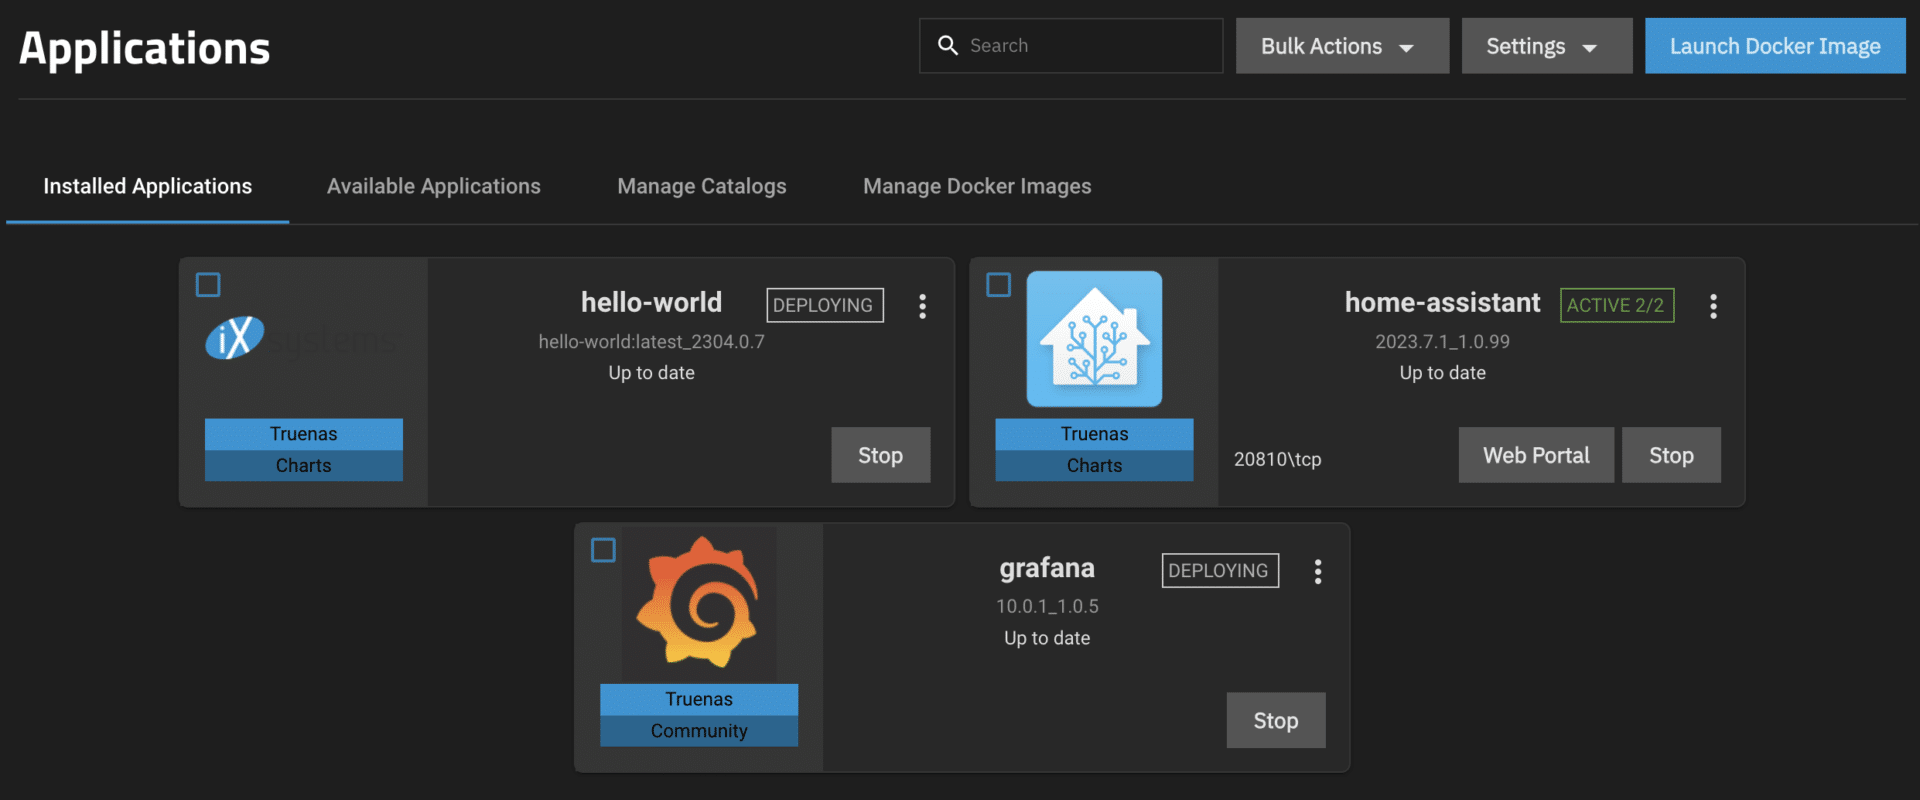1920x800 pixels.
Task: Click the Charts label on home-assistant card
Action: click(1094, 465)
